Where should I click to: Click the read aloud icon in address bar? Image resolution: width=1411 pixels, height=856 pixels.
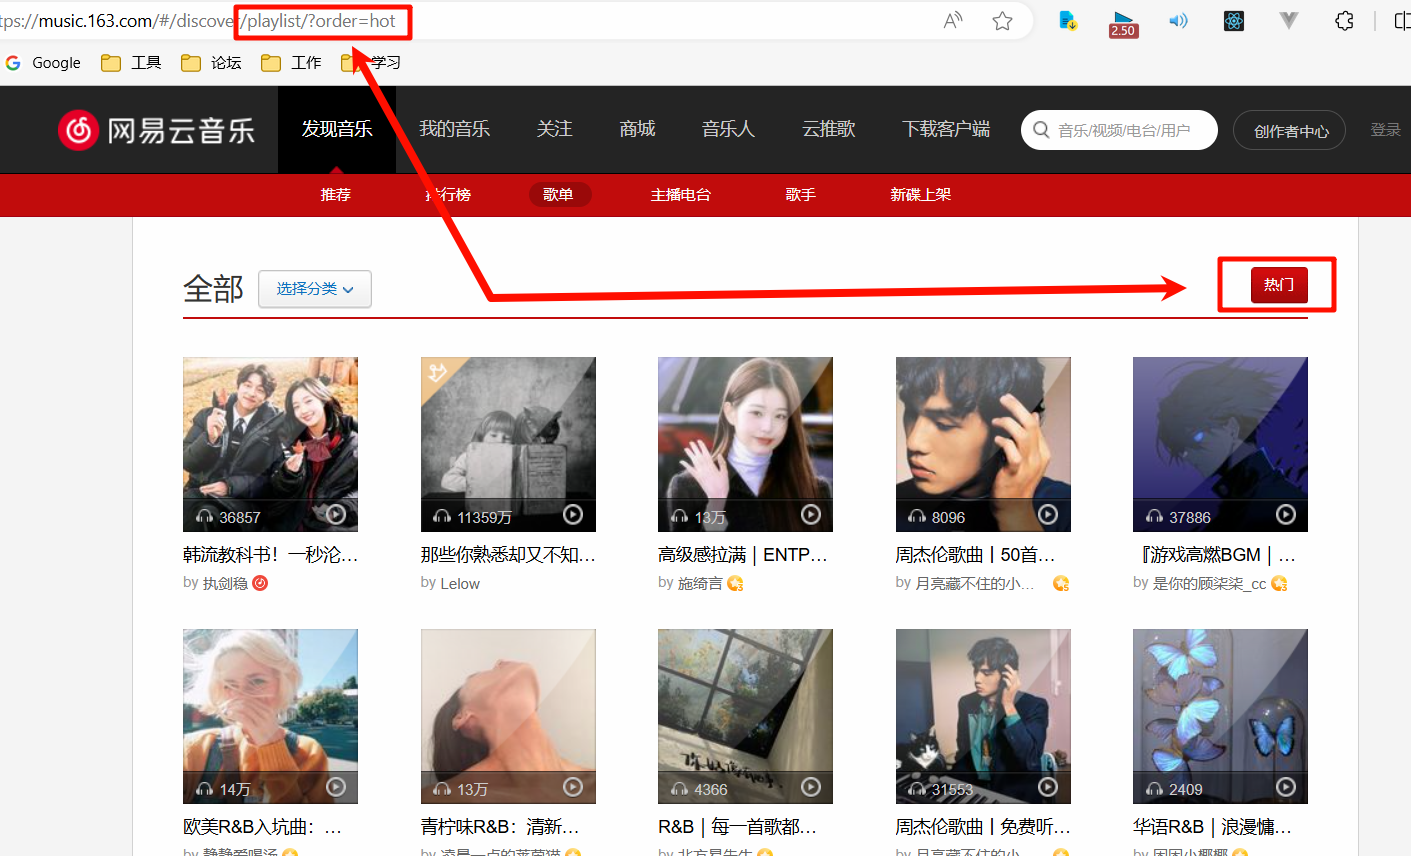click(953, 21)
